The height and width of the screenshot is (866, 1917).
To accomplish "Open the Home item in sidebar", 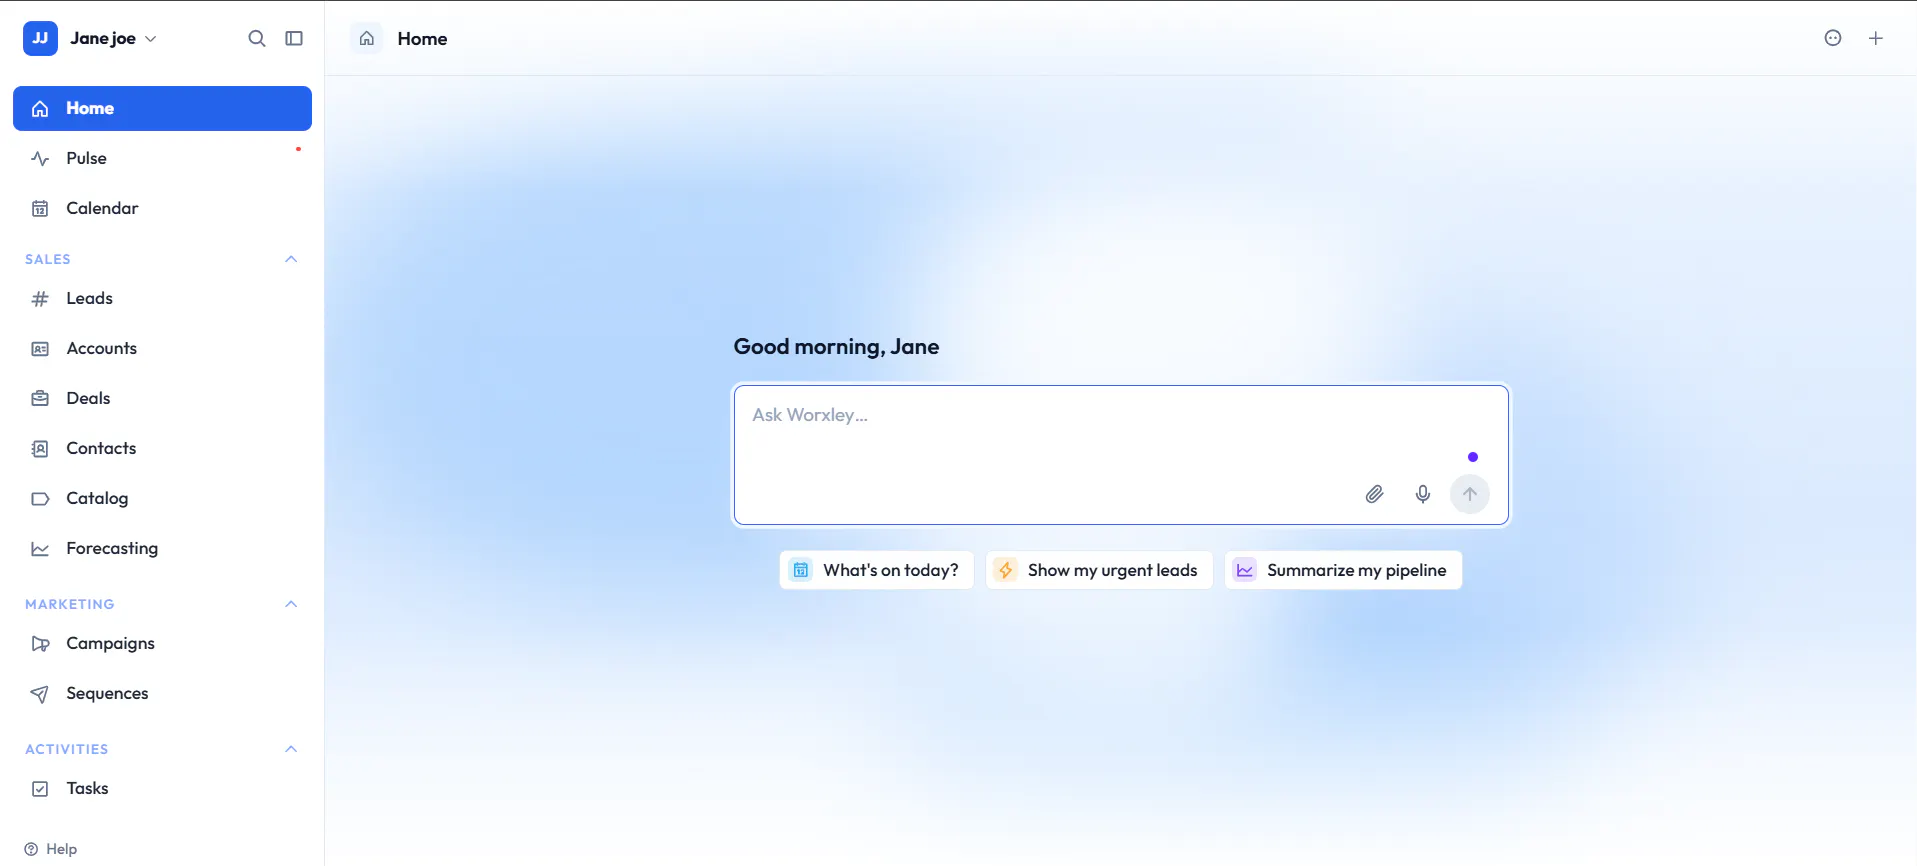I will pos(162,108).
